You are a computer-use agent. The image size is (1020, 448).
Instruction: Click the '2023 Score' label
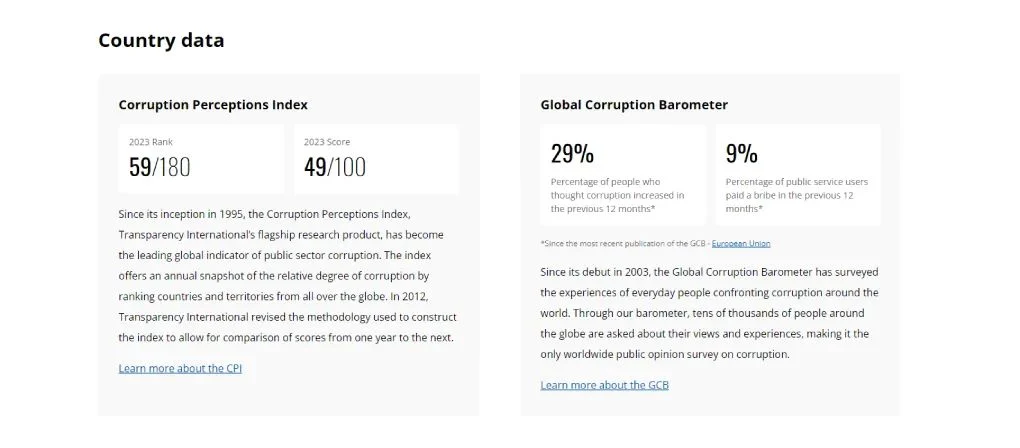[327, 142]
